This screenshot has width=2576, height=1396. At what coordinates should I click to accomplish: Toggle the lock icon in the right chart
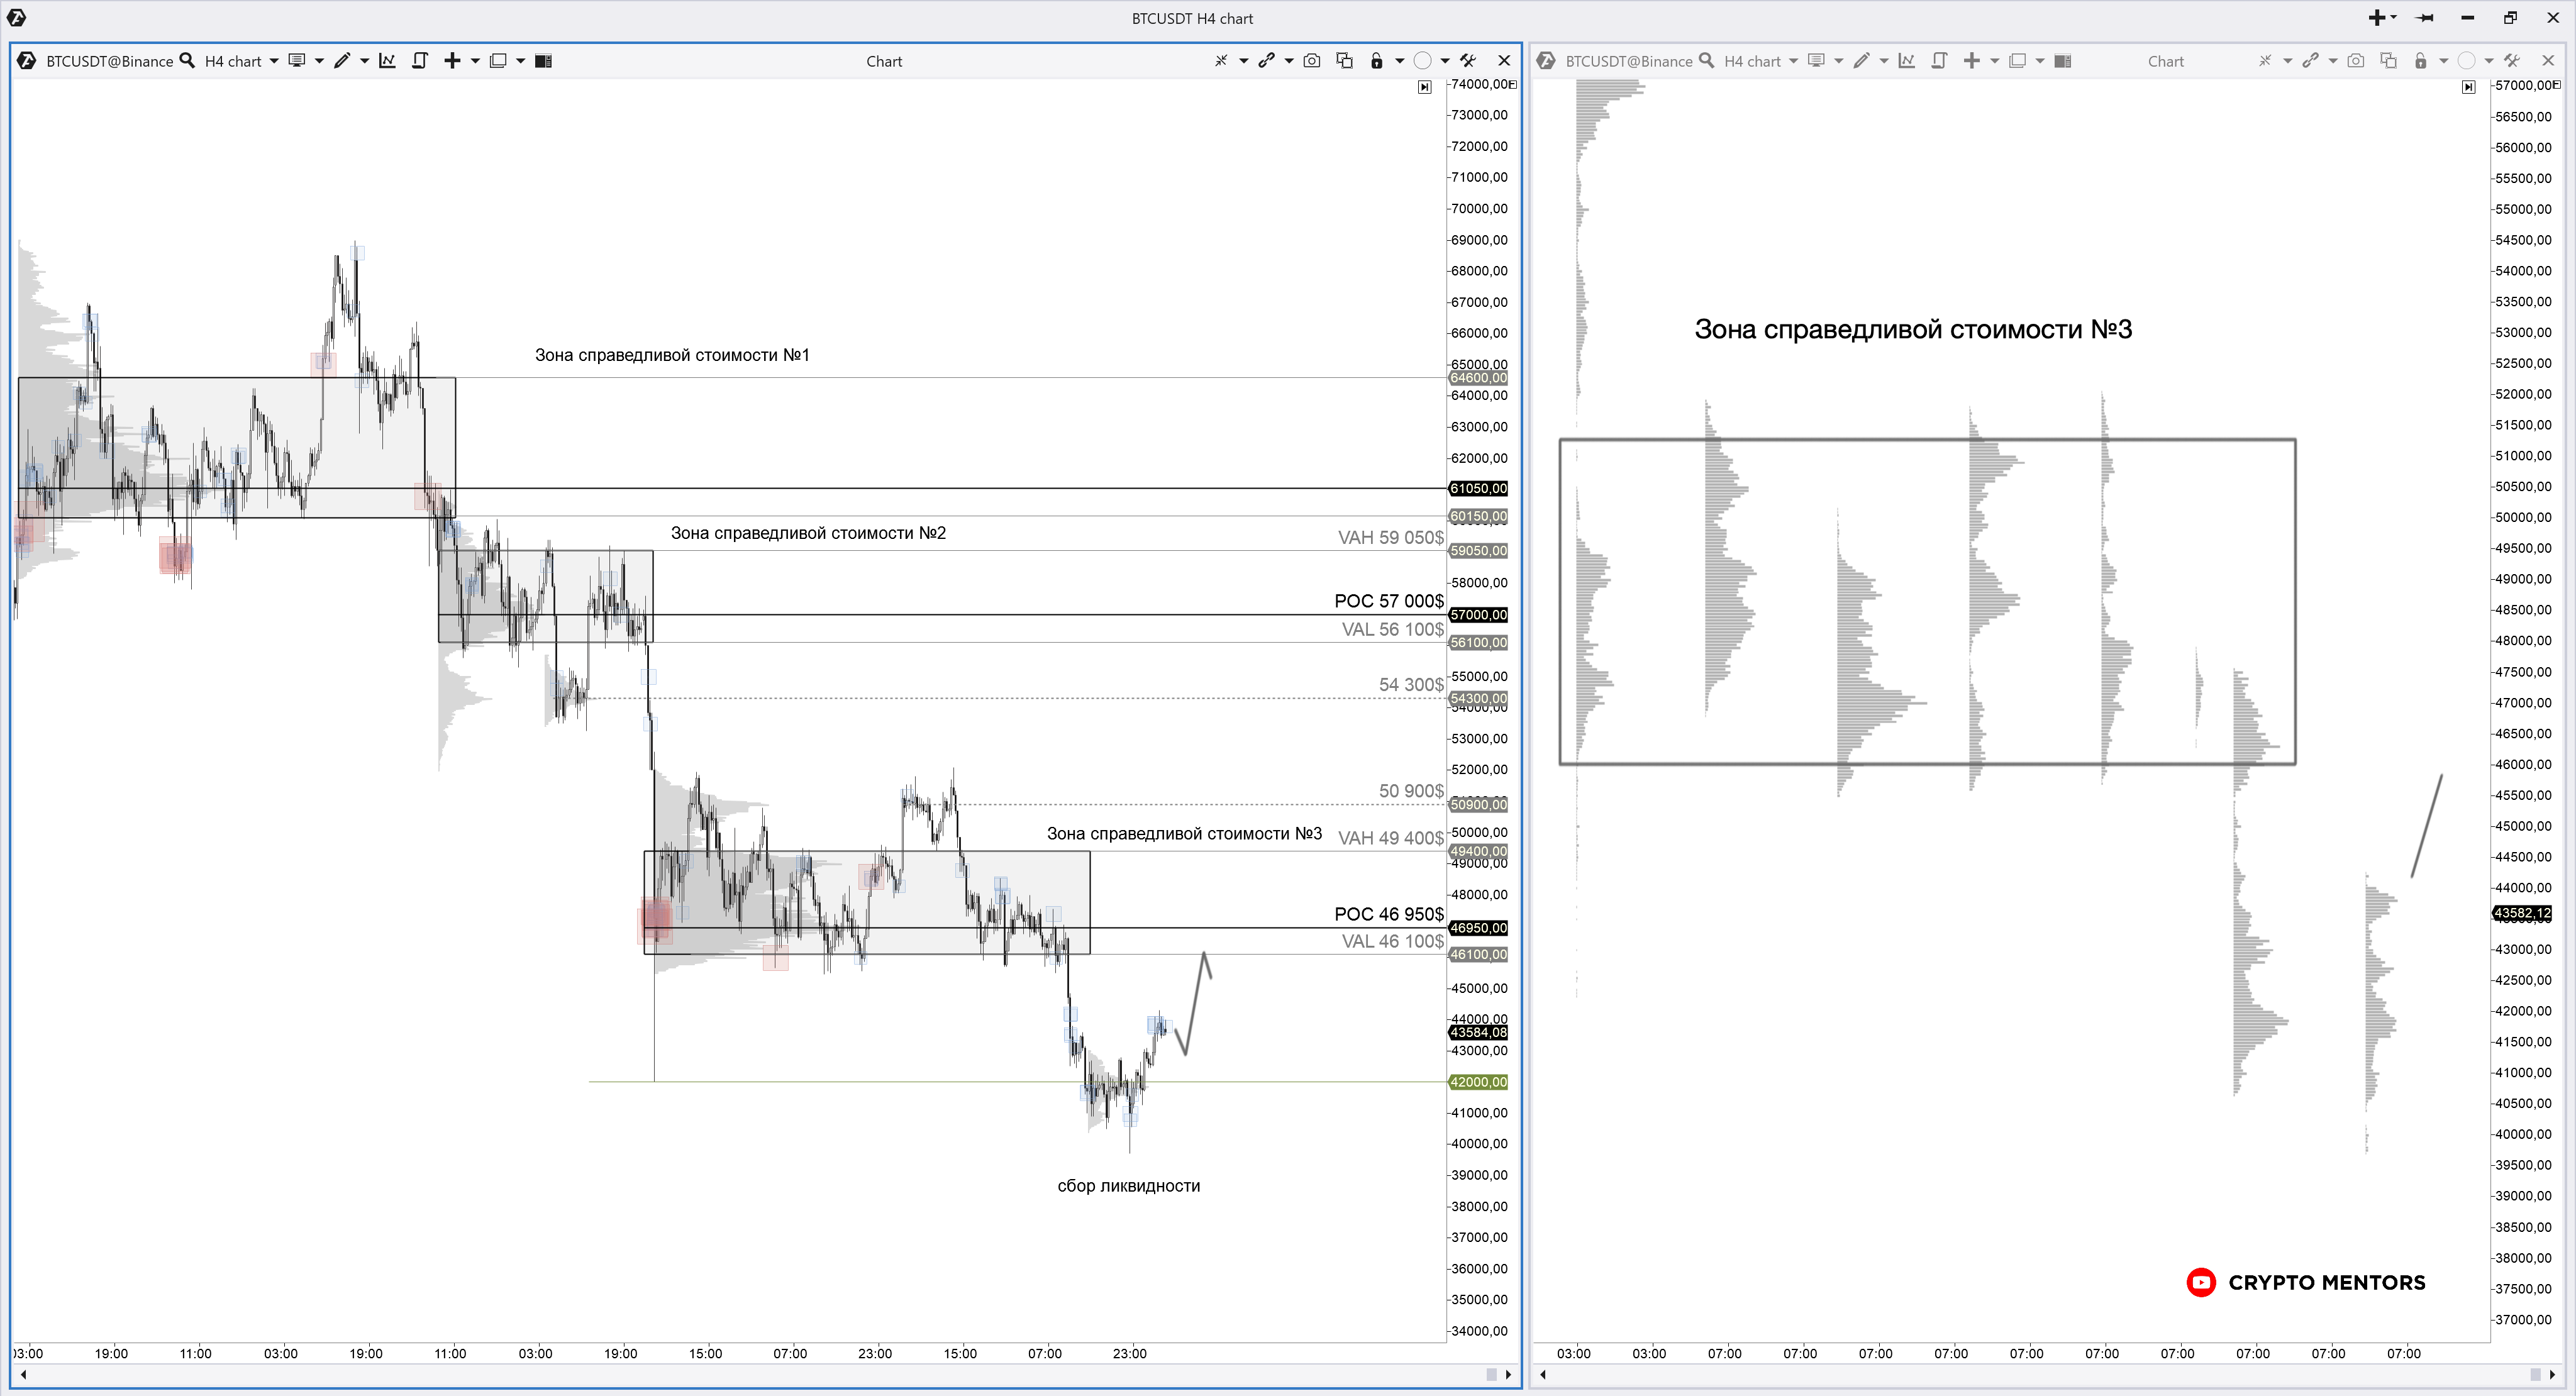pyautogui.click(x=2420, y=61)
